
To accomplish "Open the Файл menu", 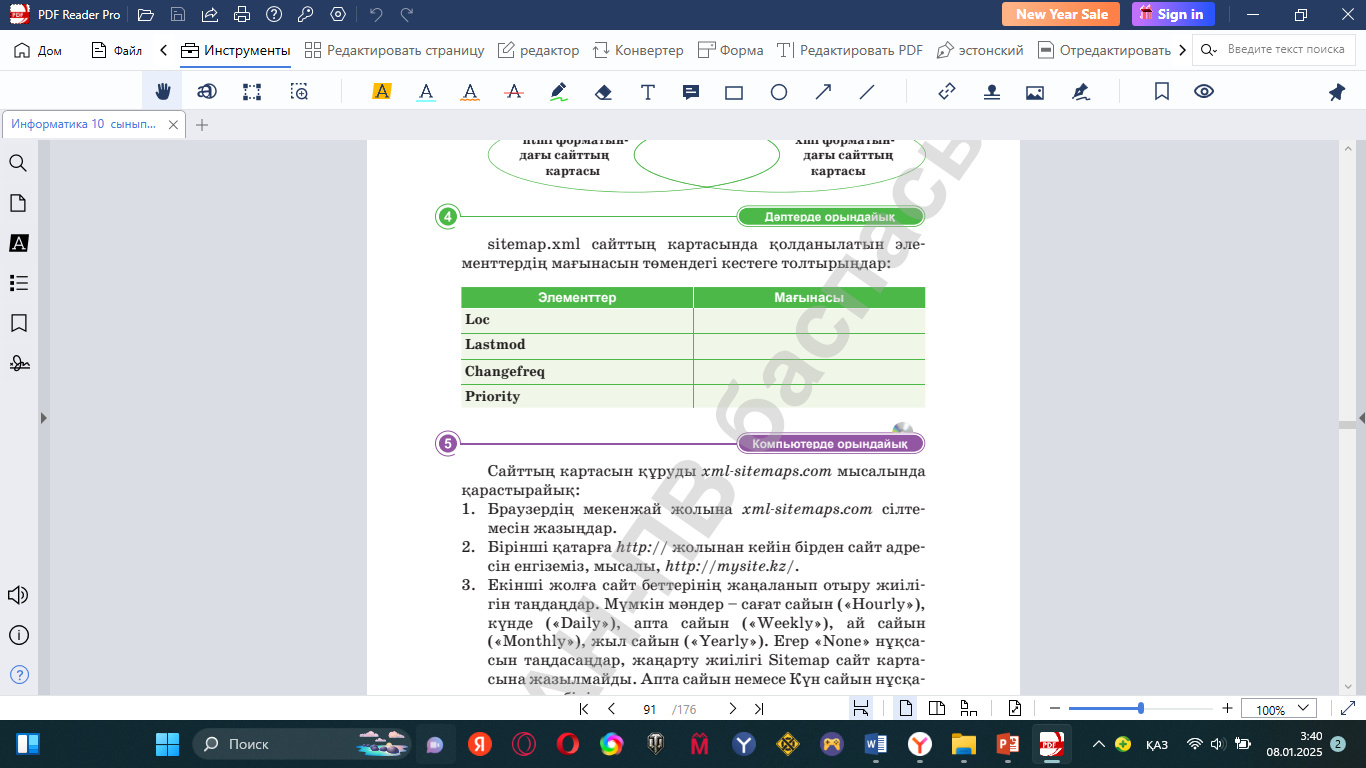I will point(117,50).
